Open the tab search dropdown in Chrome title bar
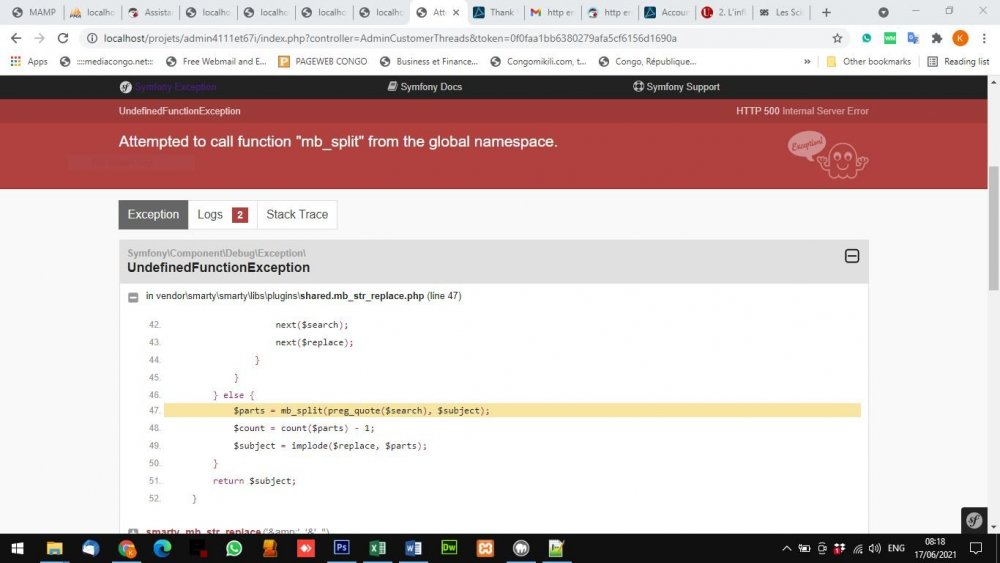Viewport: 1000px width, 563px height. pyautogui.click(x=883, y=12)
